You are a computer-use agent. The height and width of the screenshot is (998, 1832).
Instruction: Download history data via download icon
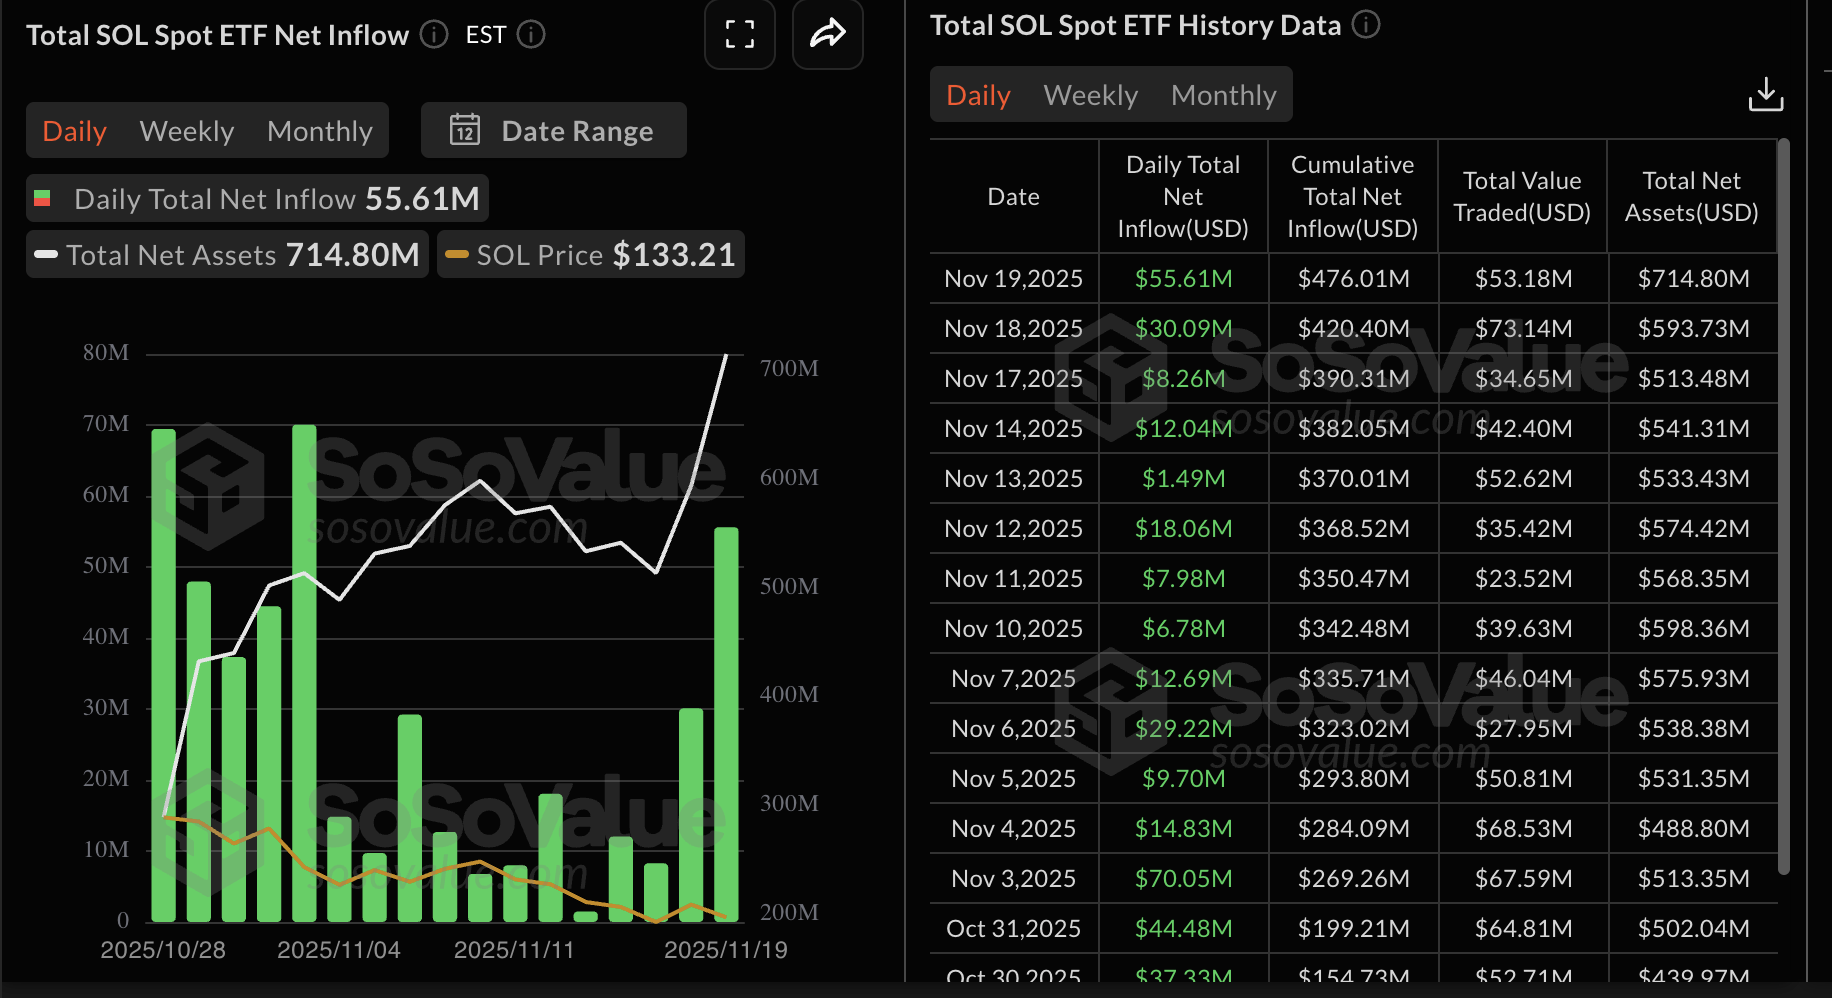1765,95
